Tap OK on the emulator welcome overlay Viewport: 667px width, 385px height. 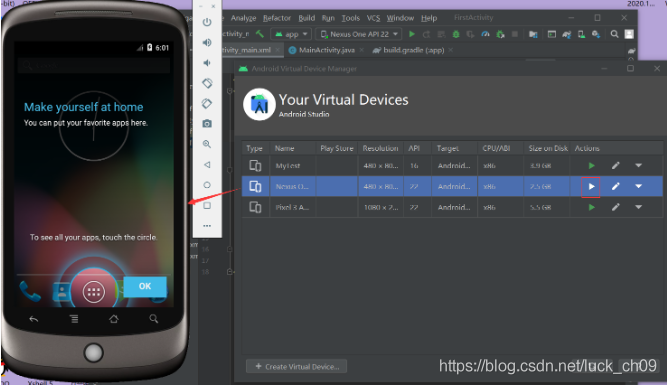tap(145, 286)
